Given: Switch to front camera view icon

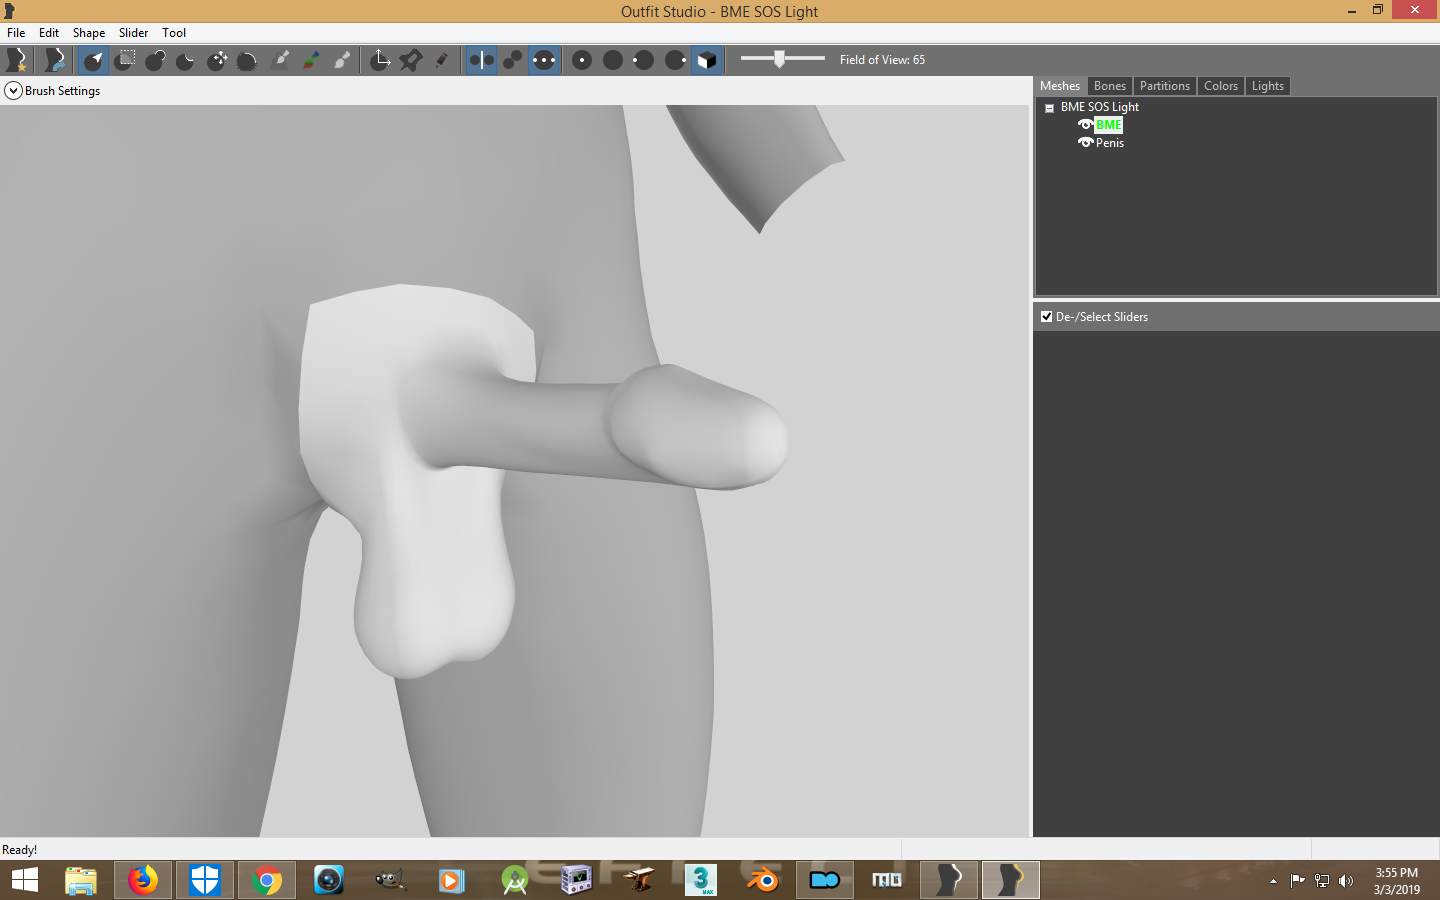Looking at the screenshot, I should [582, 60].
